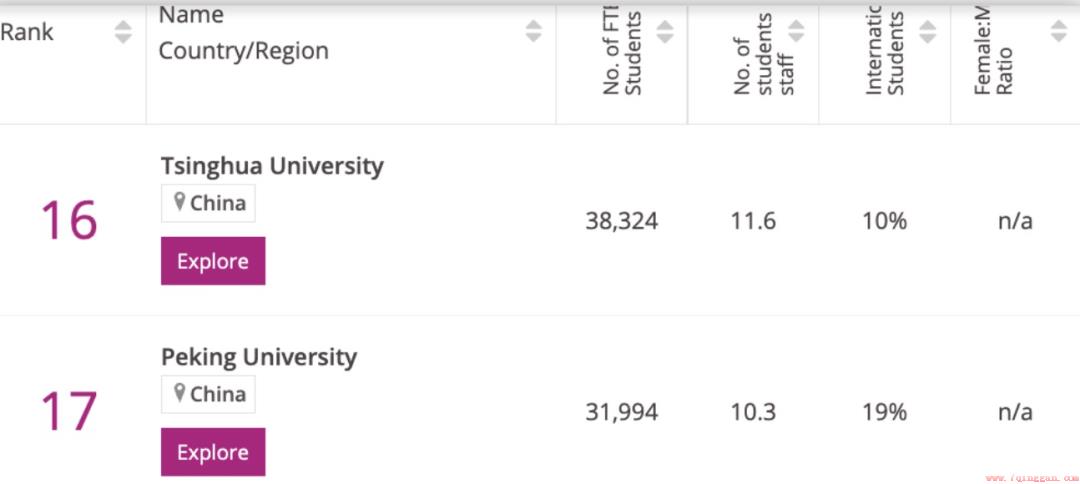The width and height of the screenshot is (1080, 484).
Task: Explore Peking University details
Action: point(213,452)
